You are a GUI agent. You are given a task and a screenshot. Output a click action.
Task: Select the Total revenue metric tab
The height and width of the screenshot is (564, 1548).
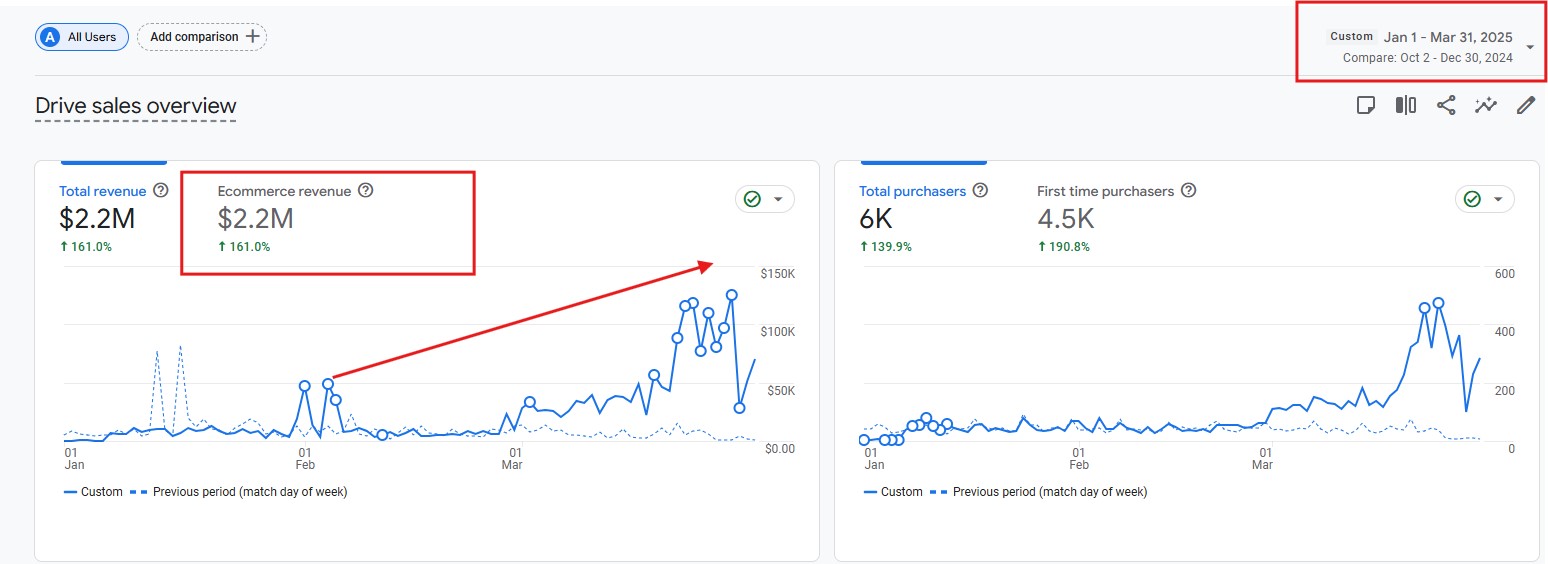pyautogui.click(x=113, y=217)
